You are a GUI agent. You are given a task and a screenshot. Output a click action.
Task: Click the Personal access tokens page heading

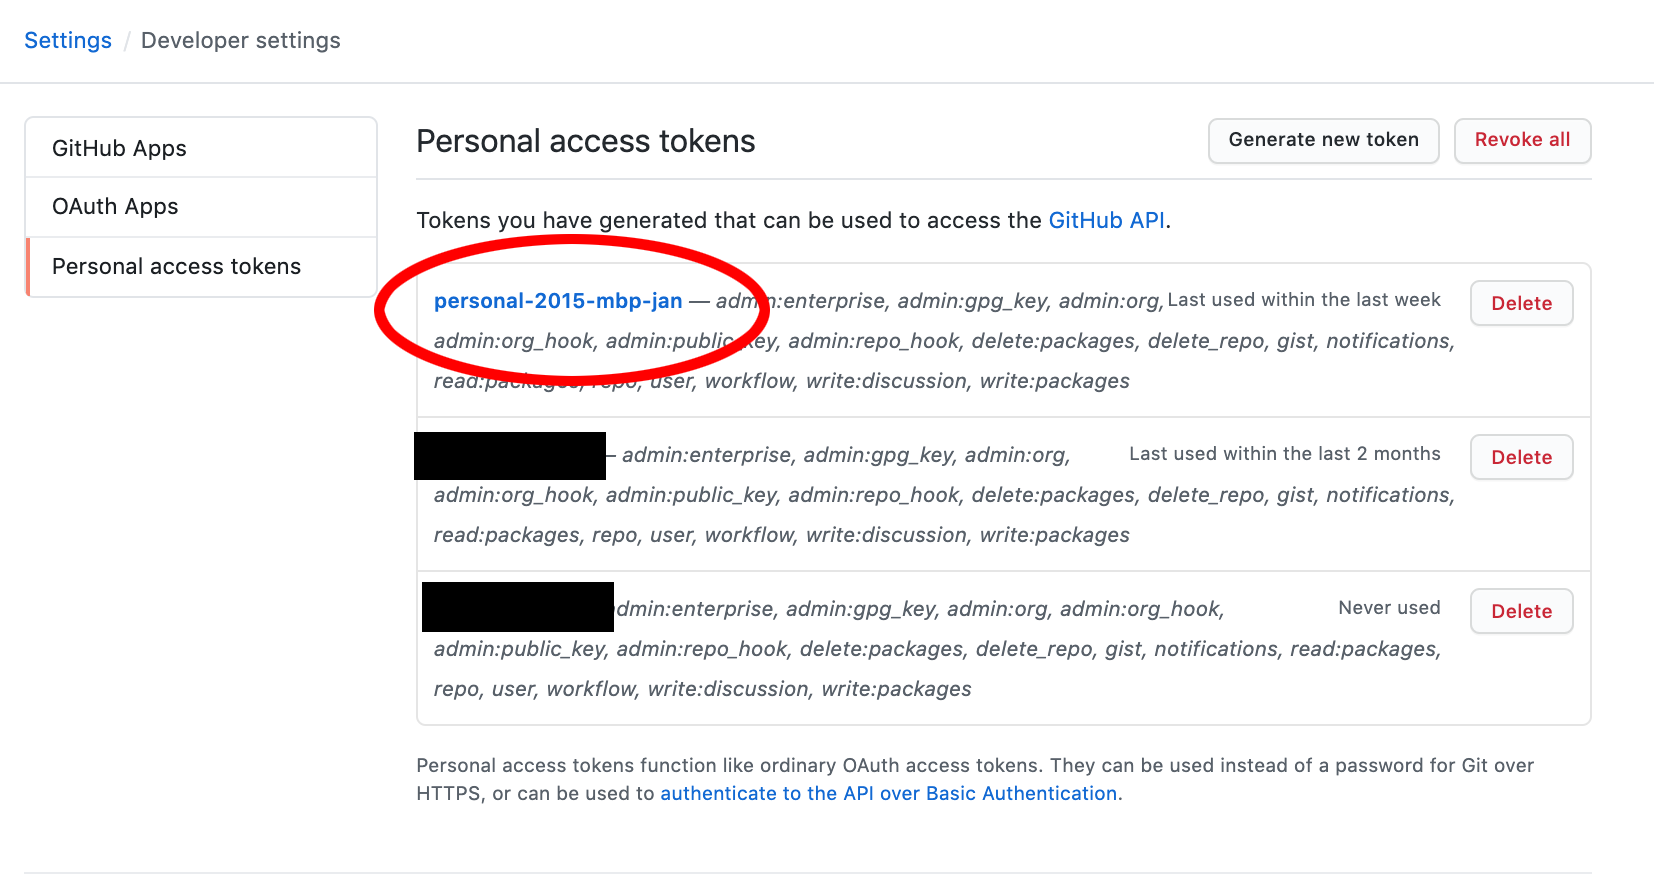coord(586,141)
